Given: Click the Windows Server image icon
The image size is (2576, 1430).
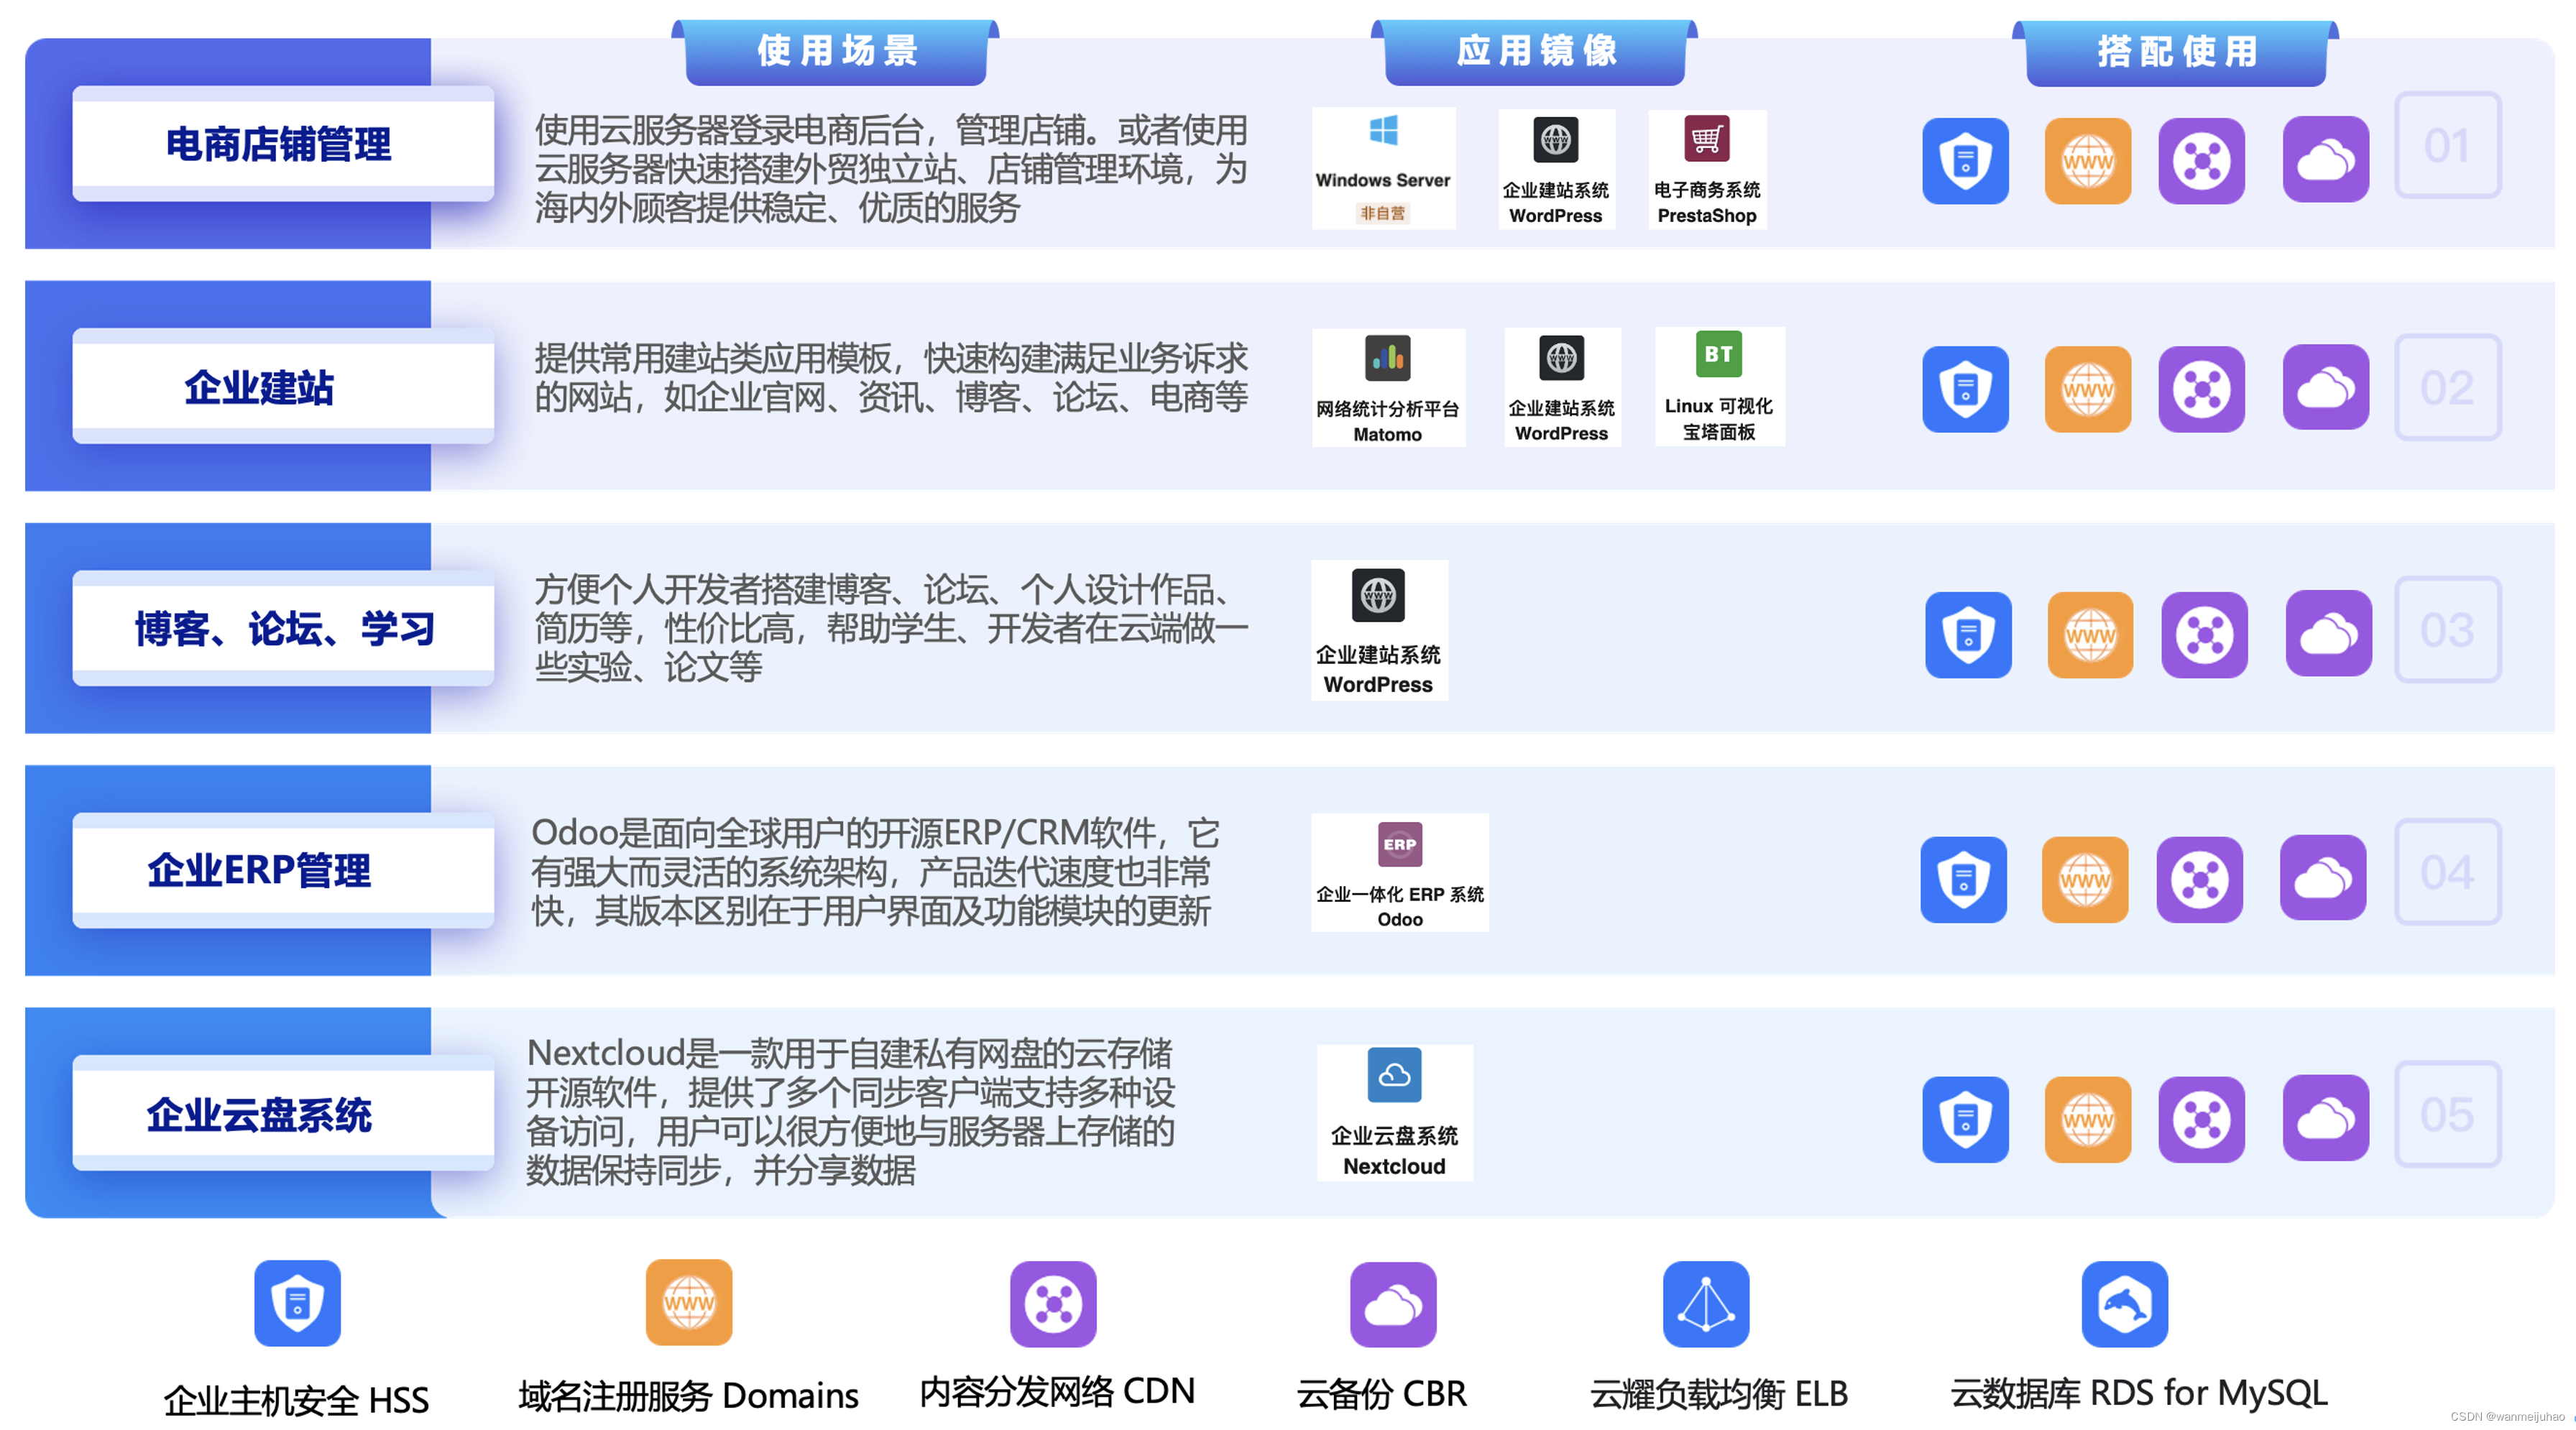Looking at the screenshot, I should (x=1384, y=131).
